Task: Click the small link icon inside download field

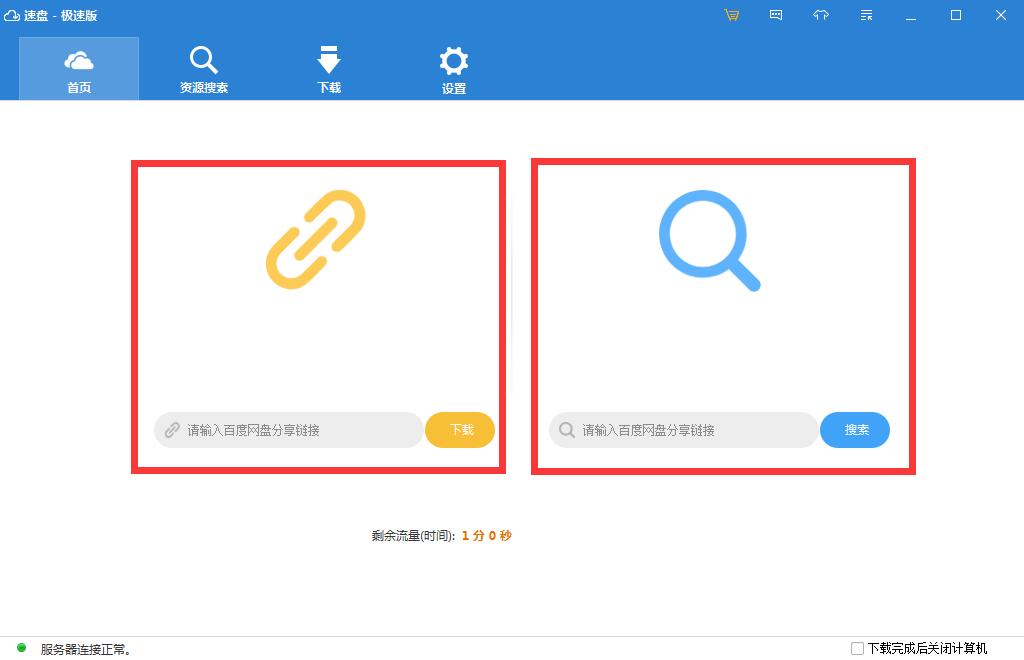Action: [x=172, y=430]
